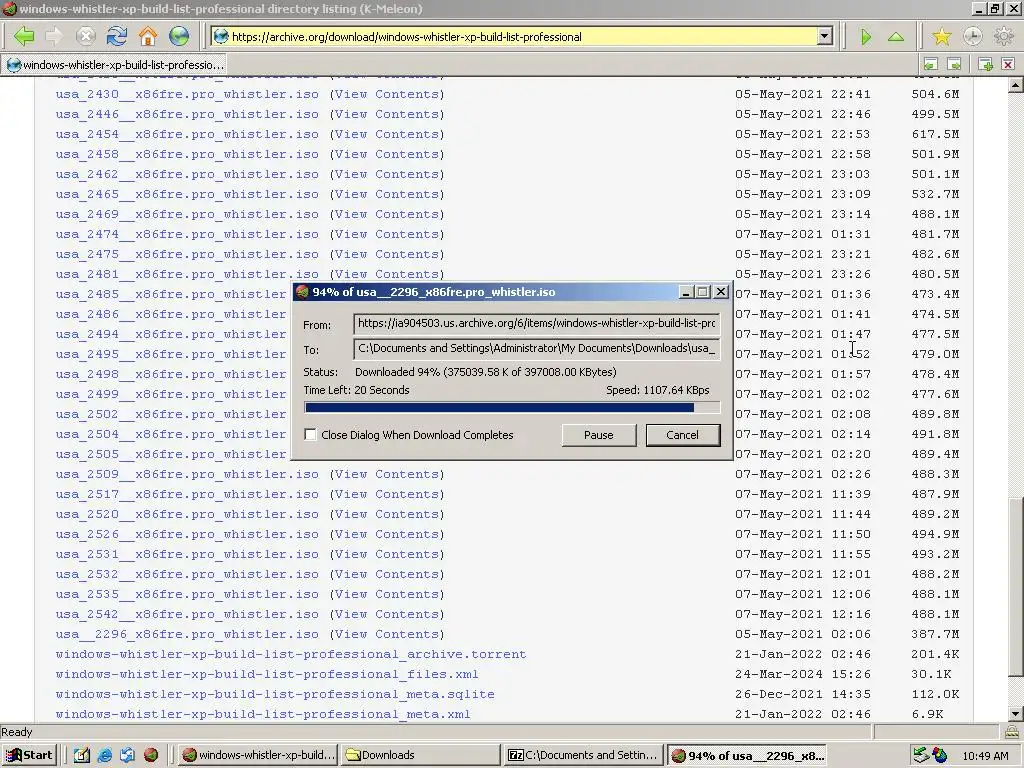Open History with the clock icon
This screenshot has height=768, width=1024.
[x=972, y=37]
